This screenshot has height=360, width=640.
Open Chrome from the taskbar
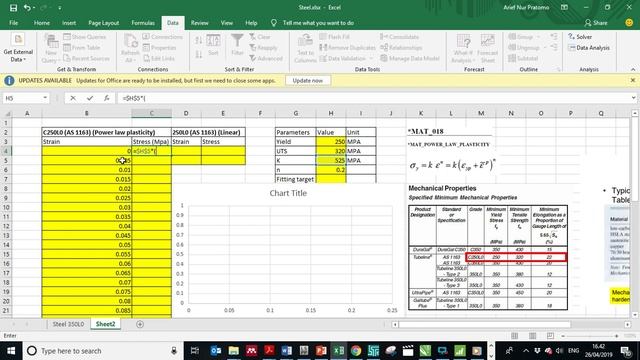[x=356, y=351]
